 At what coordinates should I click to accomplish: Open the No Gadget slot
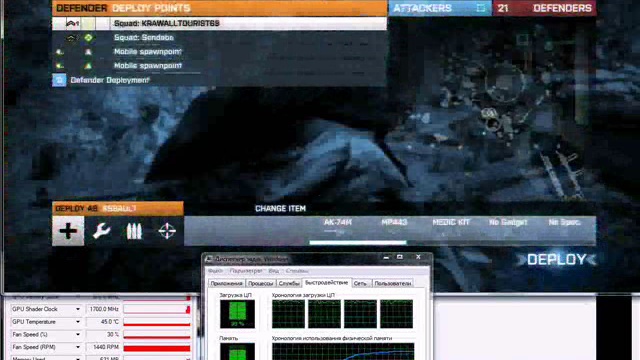pos(508,222)
